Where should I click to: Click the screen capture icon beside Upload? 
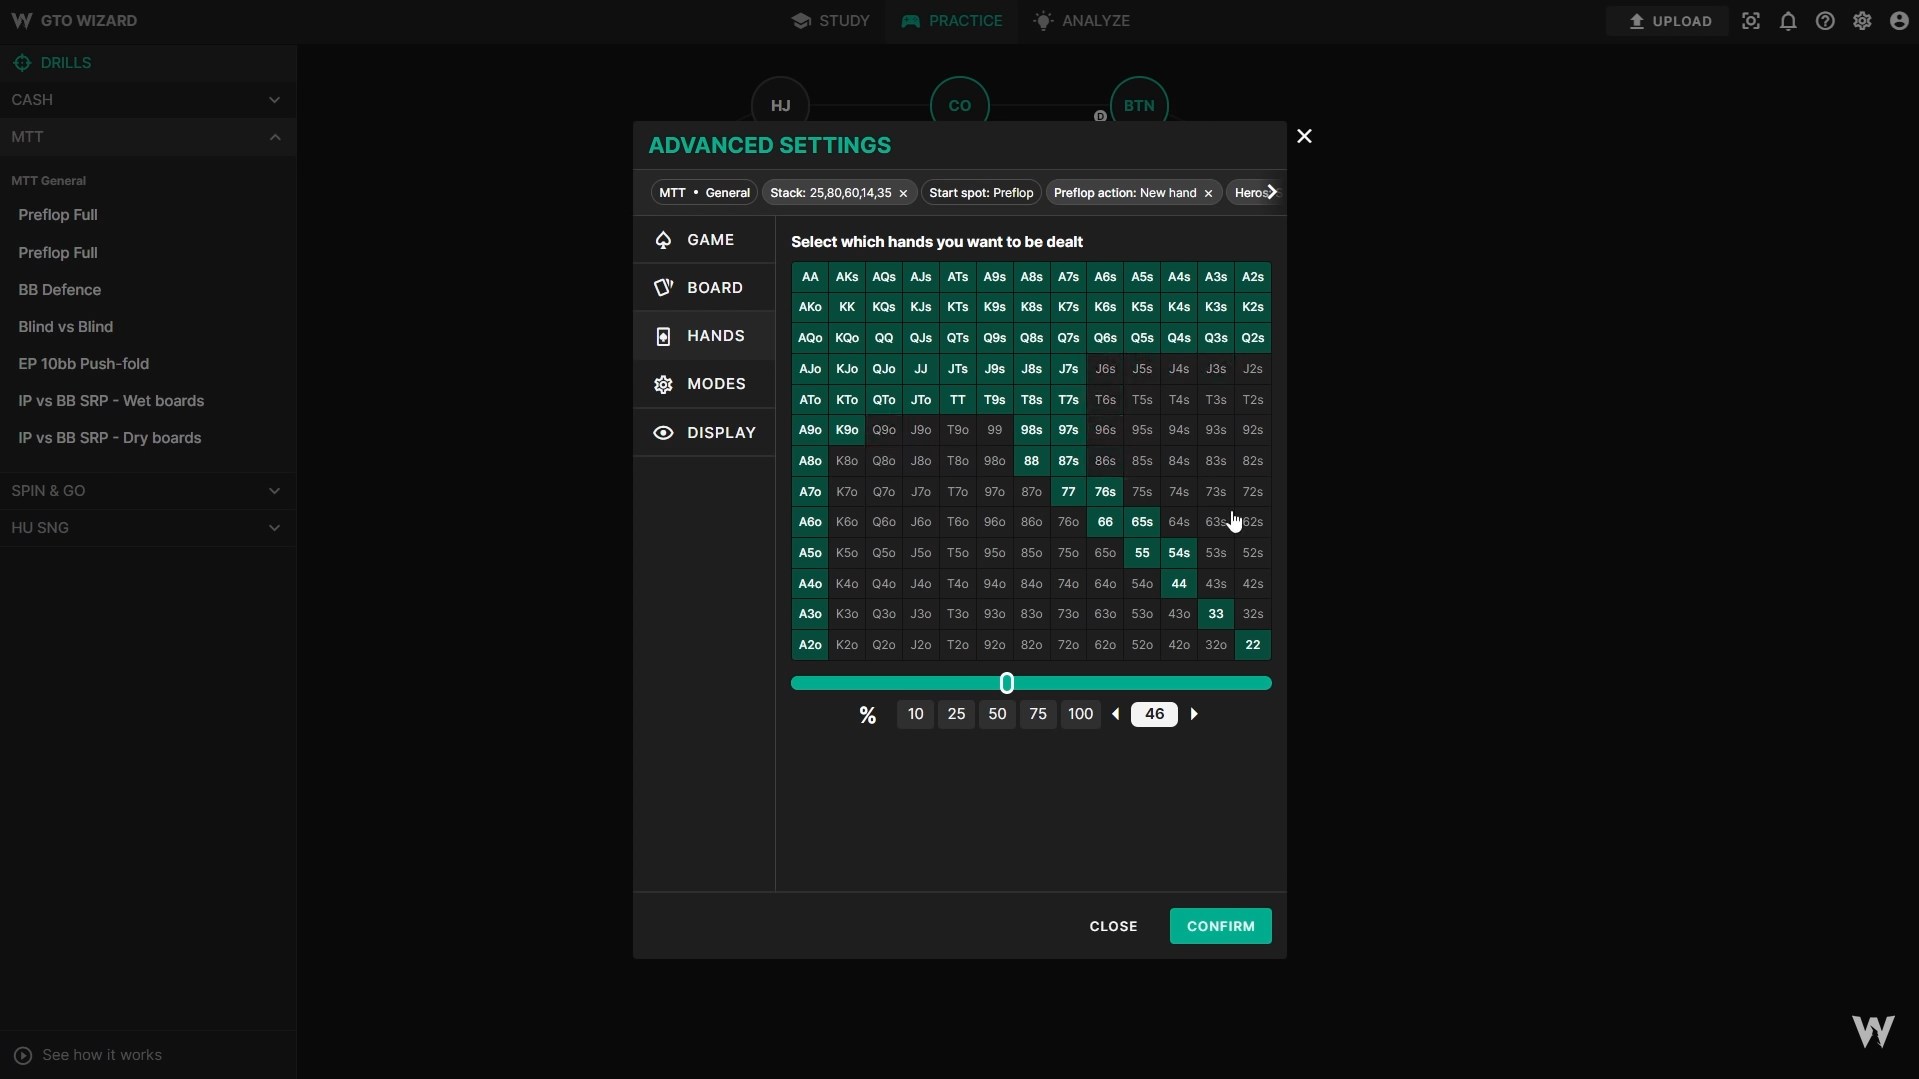click(1750, 20)
